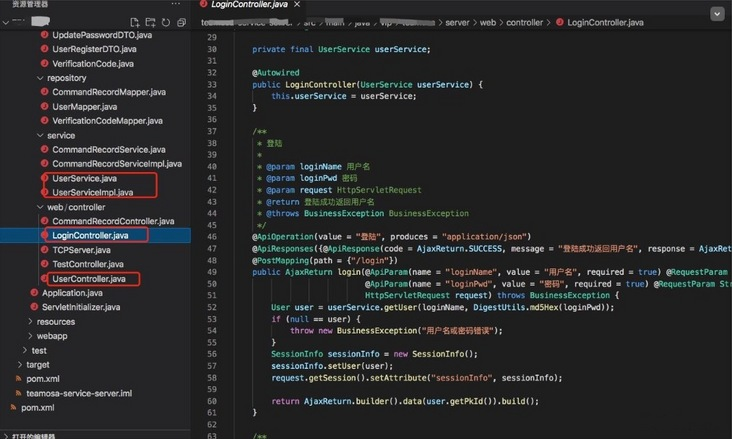
Task: Click the down-arrow button at top right
Action: [717, 14]
